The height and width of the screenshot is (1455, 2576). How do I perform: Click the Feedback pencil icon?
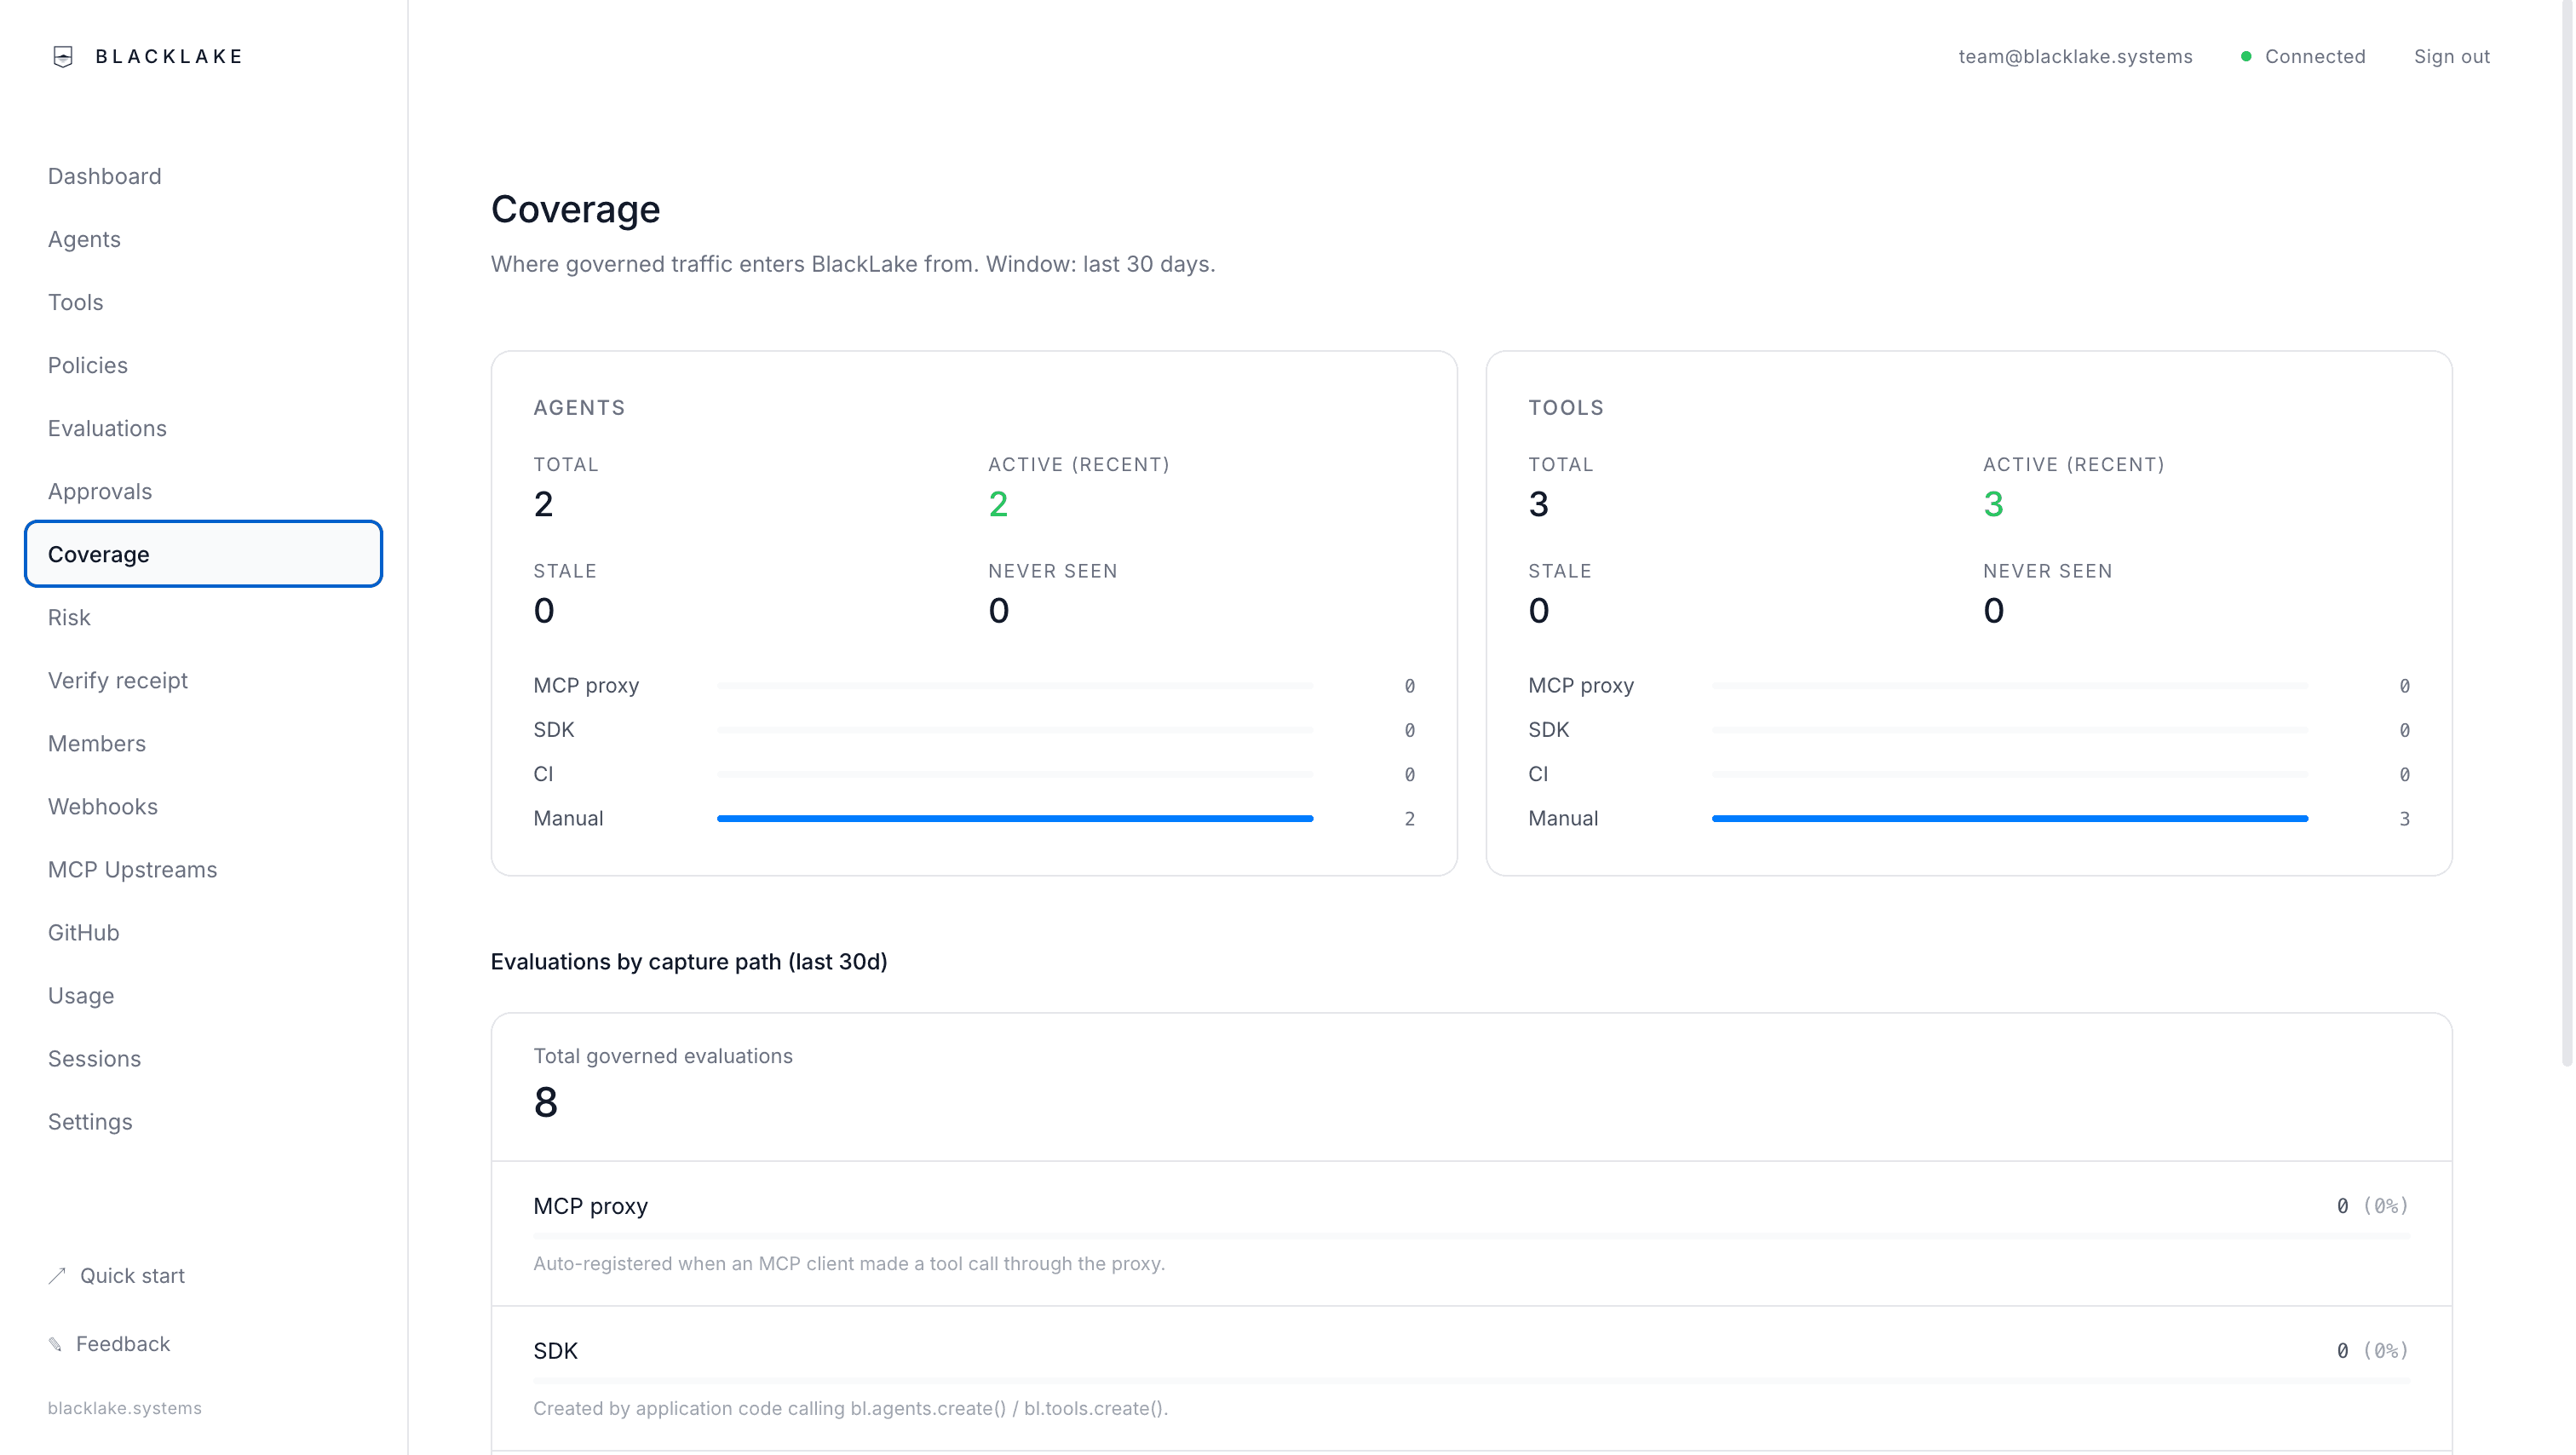tap(55, 1344)
